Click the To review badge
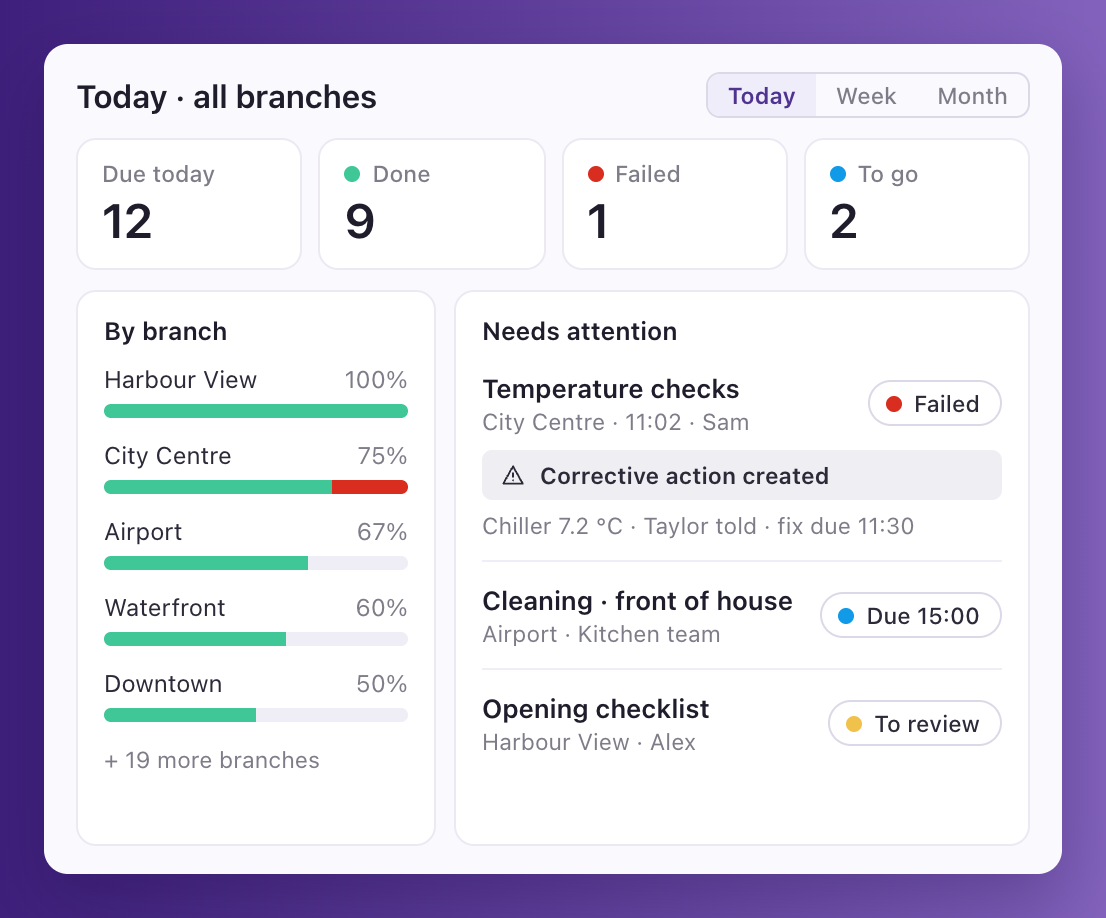Image resolution: width=1106 pixels, height=918 pixels. coord(915,723)
